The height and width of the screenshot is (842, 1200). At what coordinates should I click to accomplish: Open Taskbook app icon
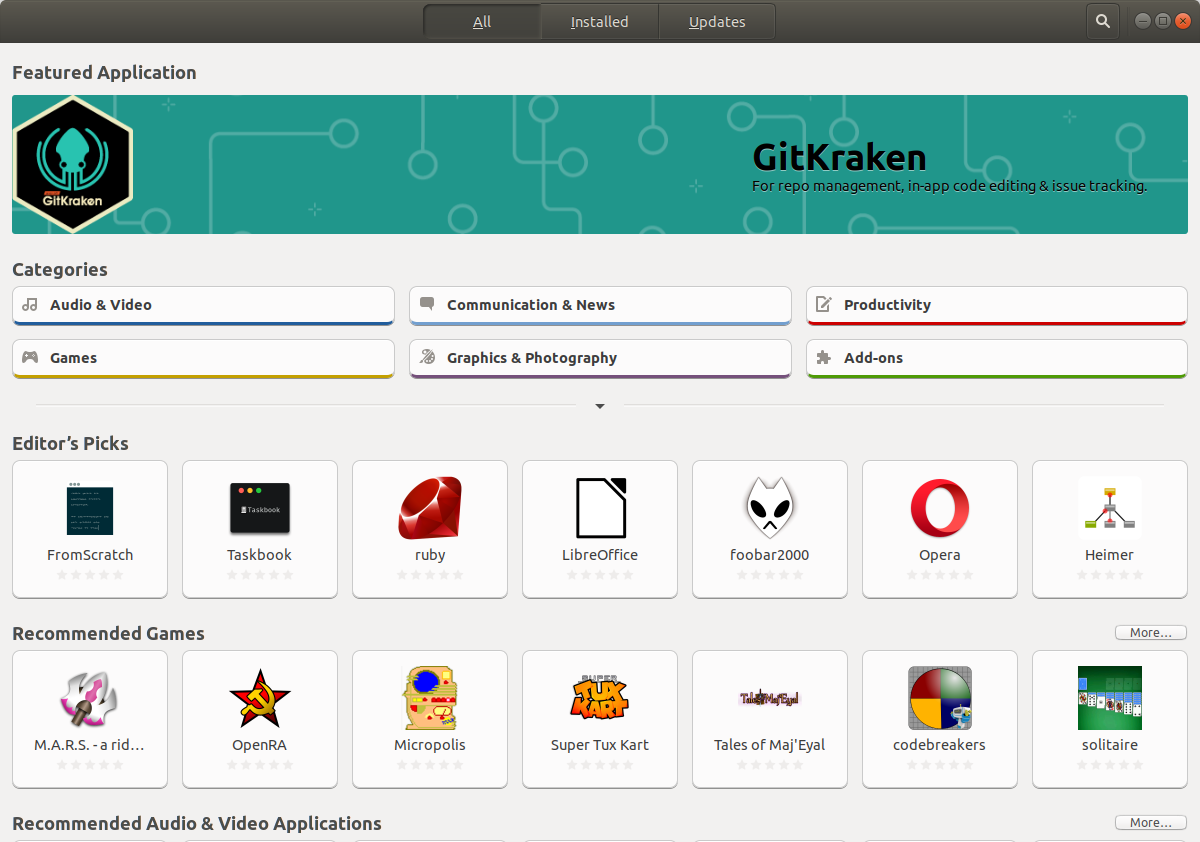[x=260, y=508]
